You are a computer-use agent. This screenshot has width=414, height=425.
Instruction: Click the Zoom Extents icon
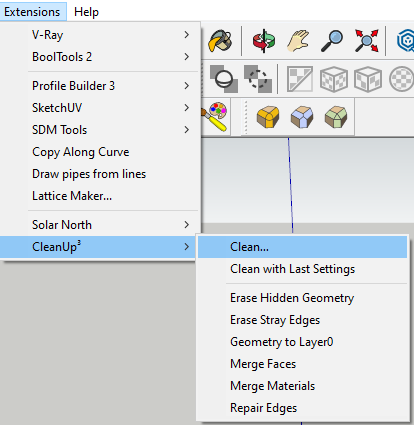tap(367, 41)
